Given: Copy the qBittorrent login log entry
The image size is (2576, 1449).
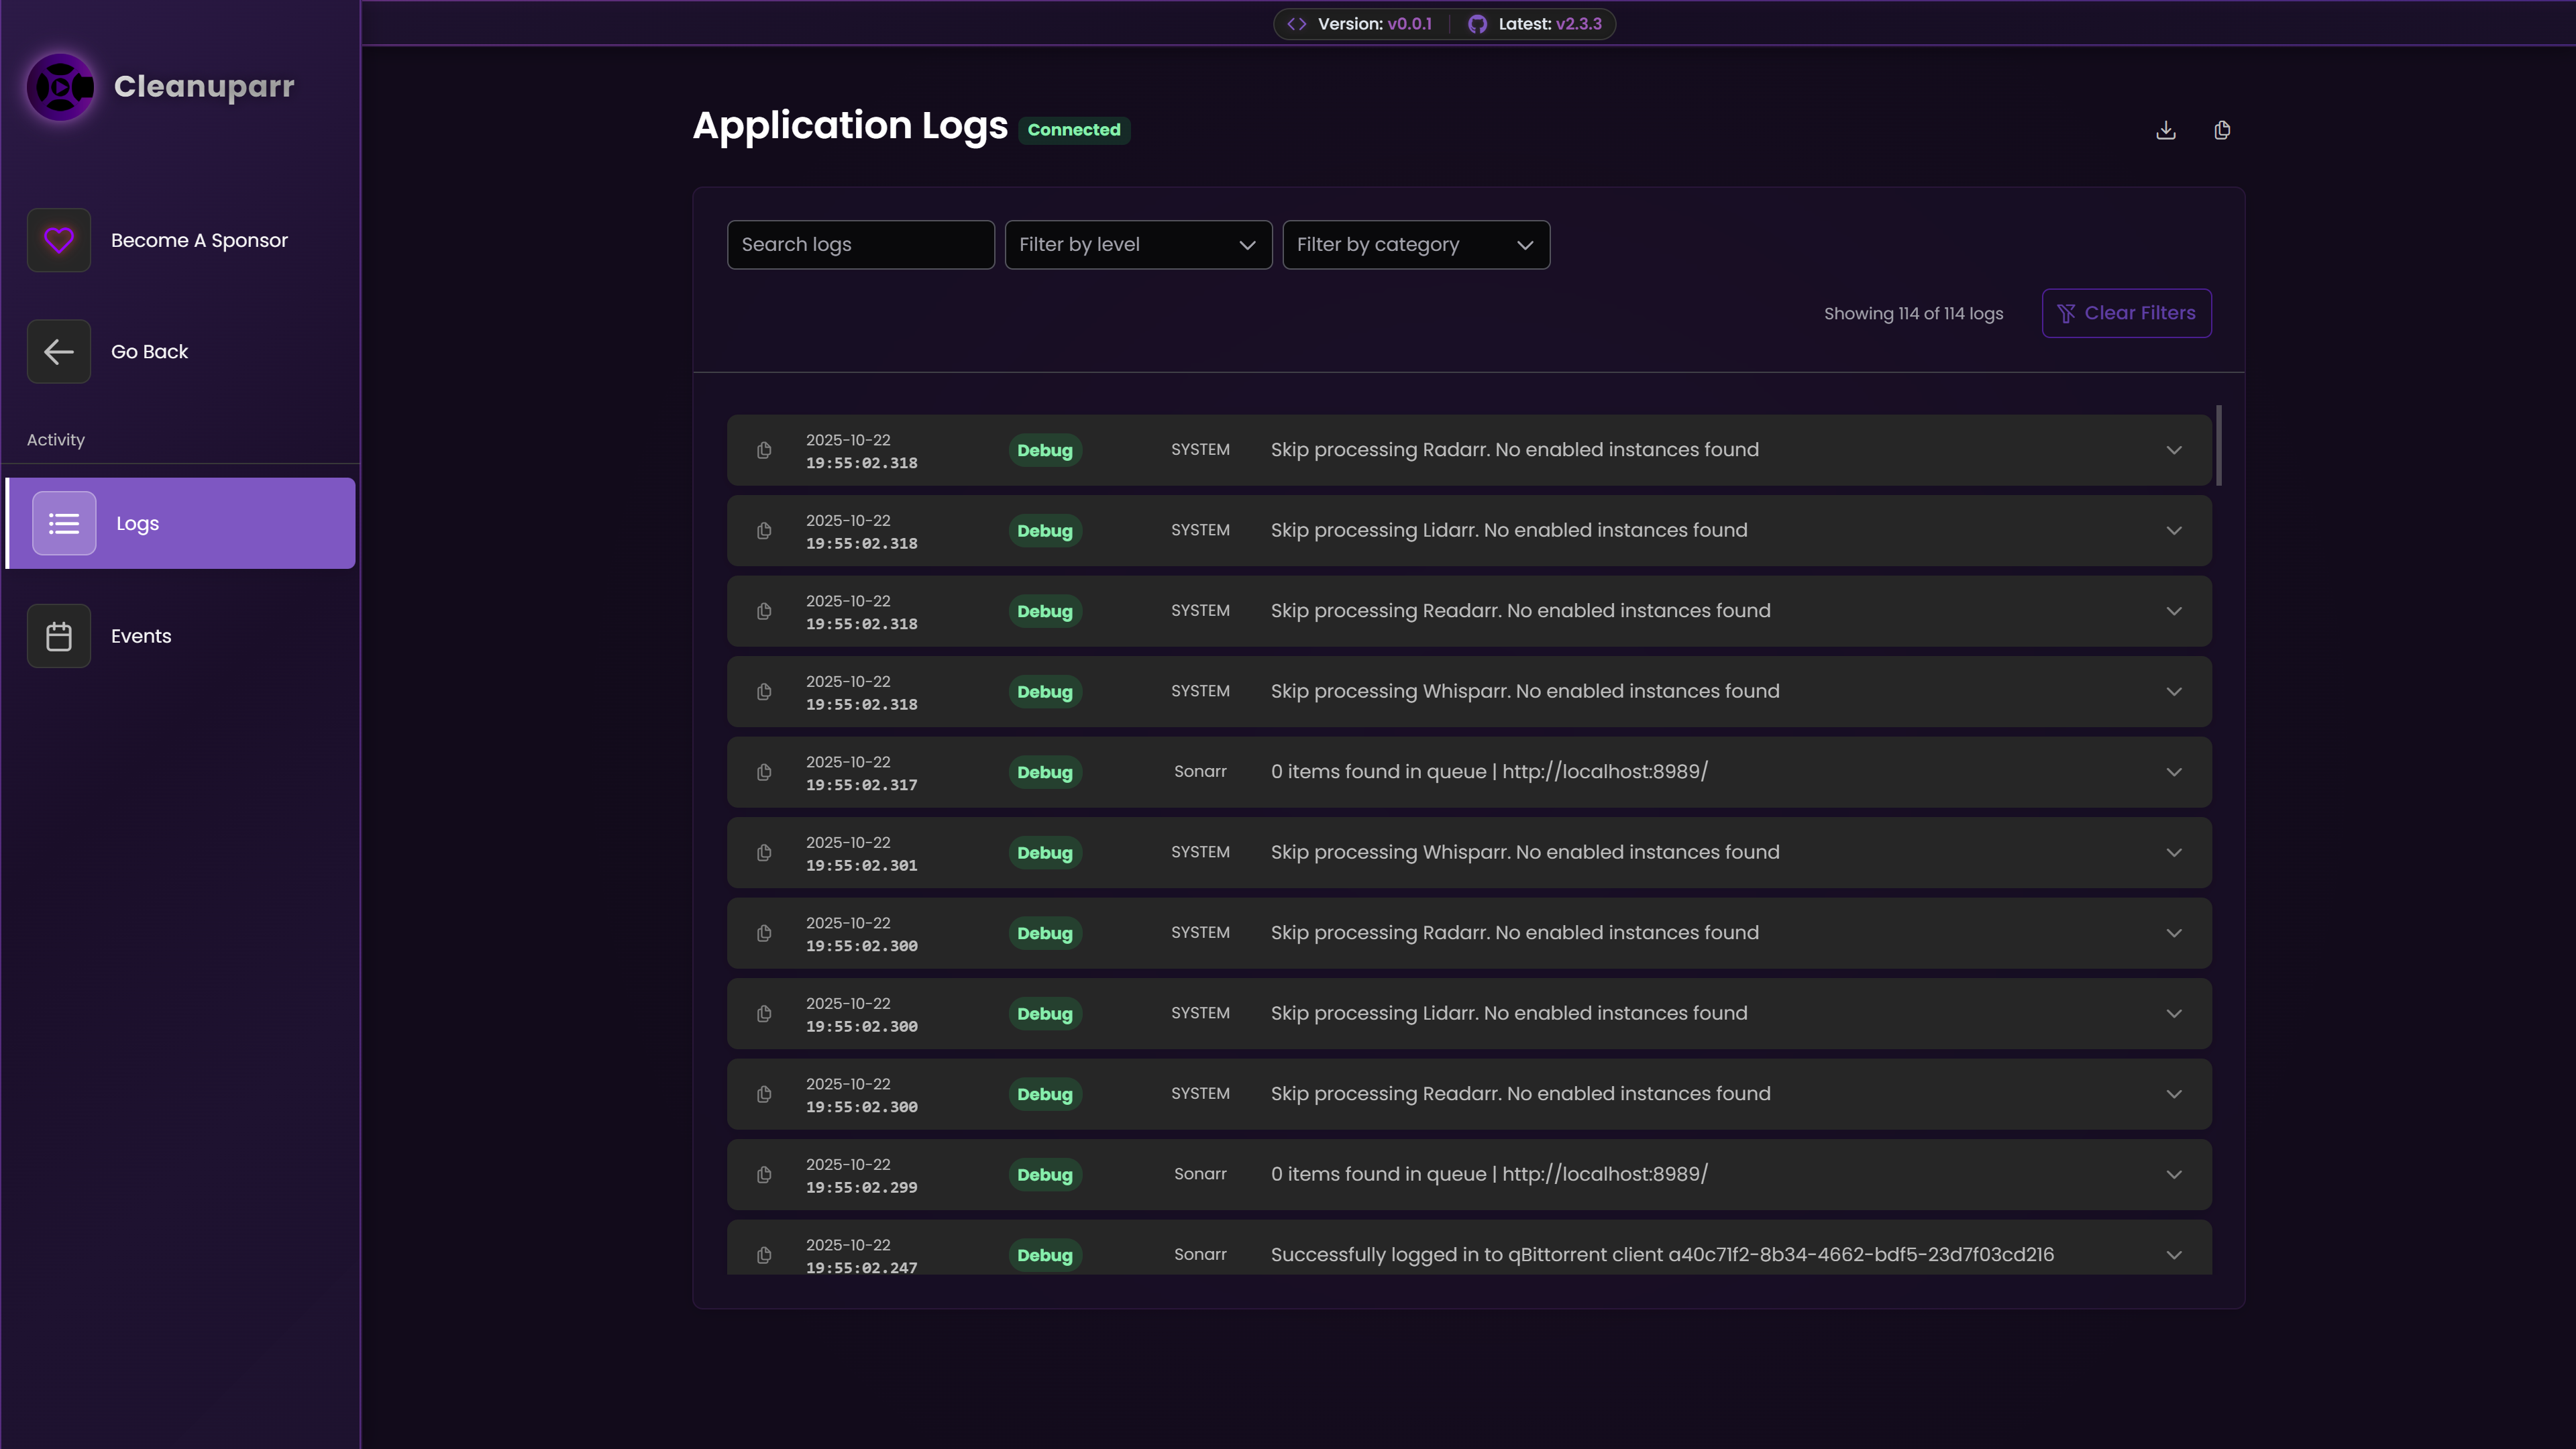Looking at the screenshot, I should pos(764,1255).
